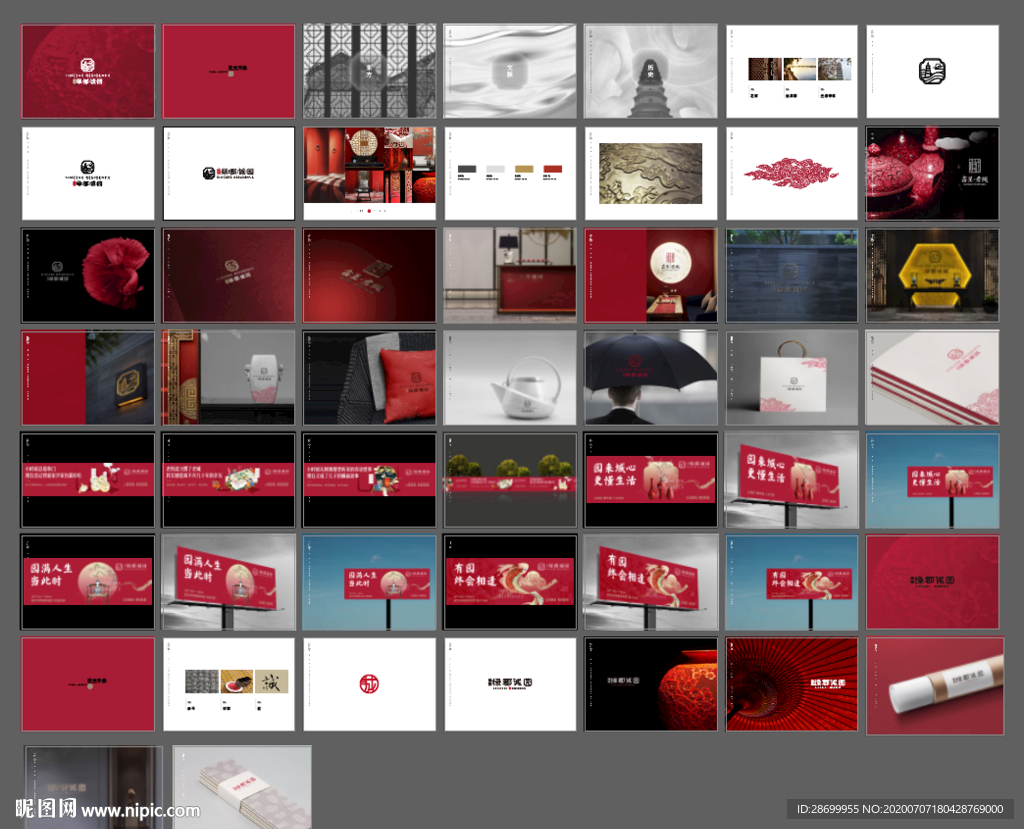
Task: Select the red cloud pattern slide
Action: click(x=792, y=173)
